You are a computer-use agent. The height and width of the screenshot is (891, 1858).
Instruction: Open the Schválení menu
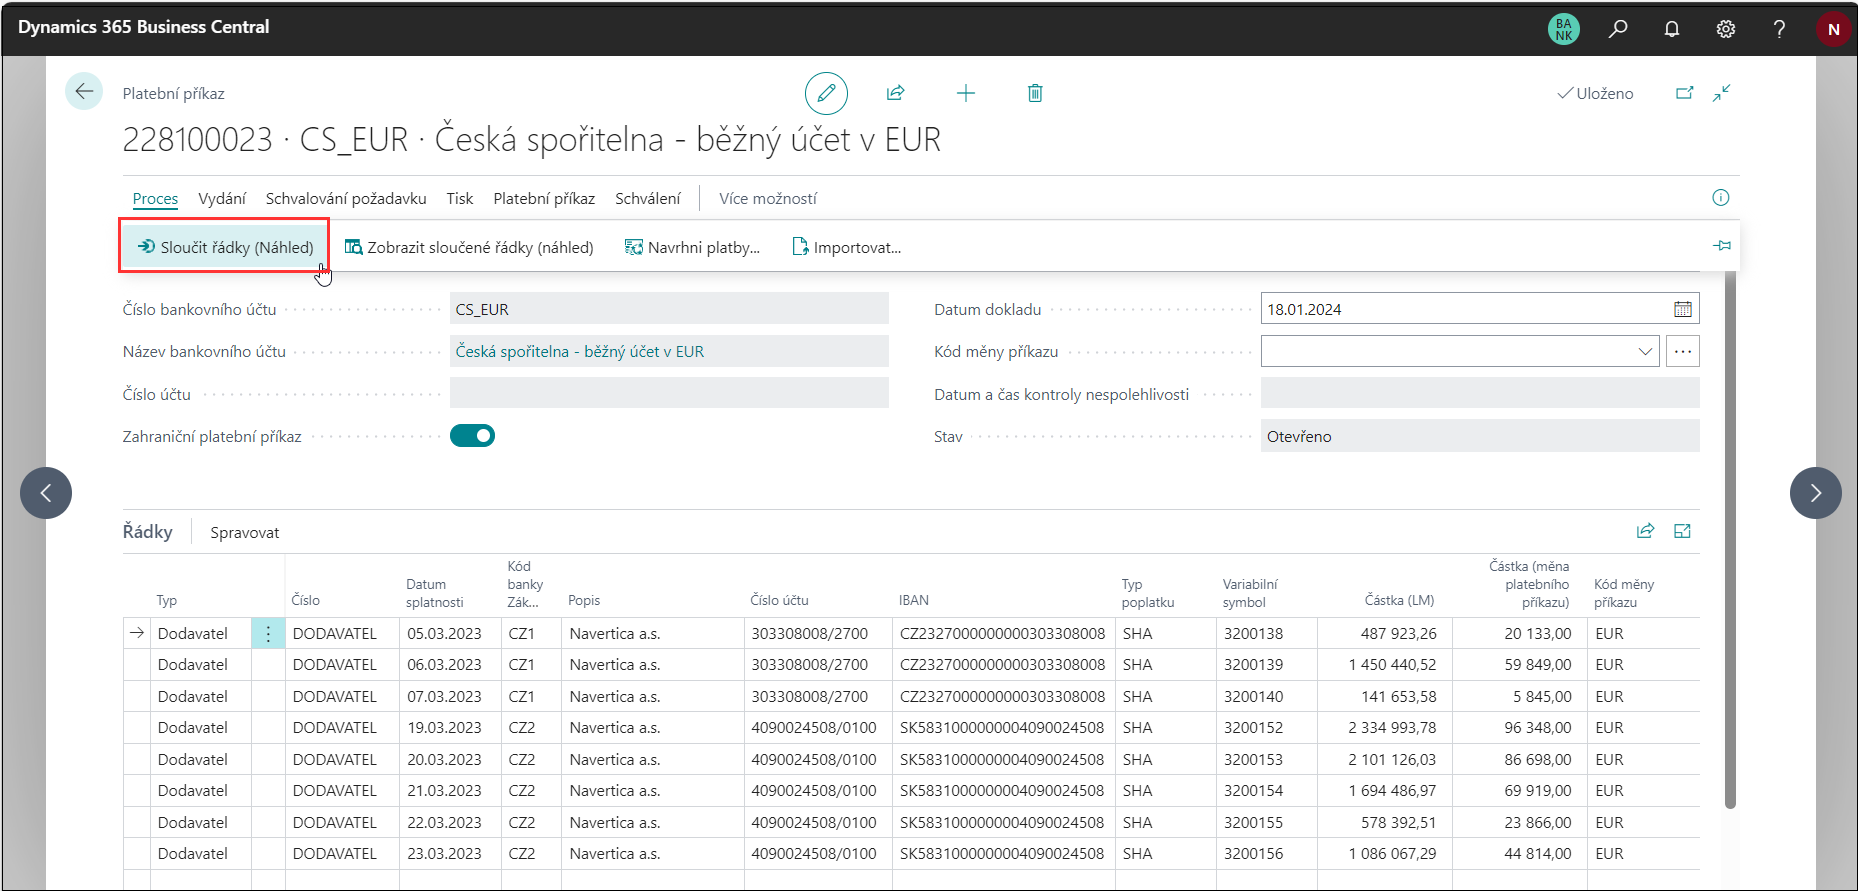tap(648, 199)
